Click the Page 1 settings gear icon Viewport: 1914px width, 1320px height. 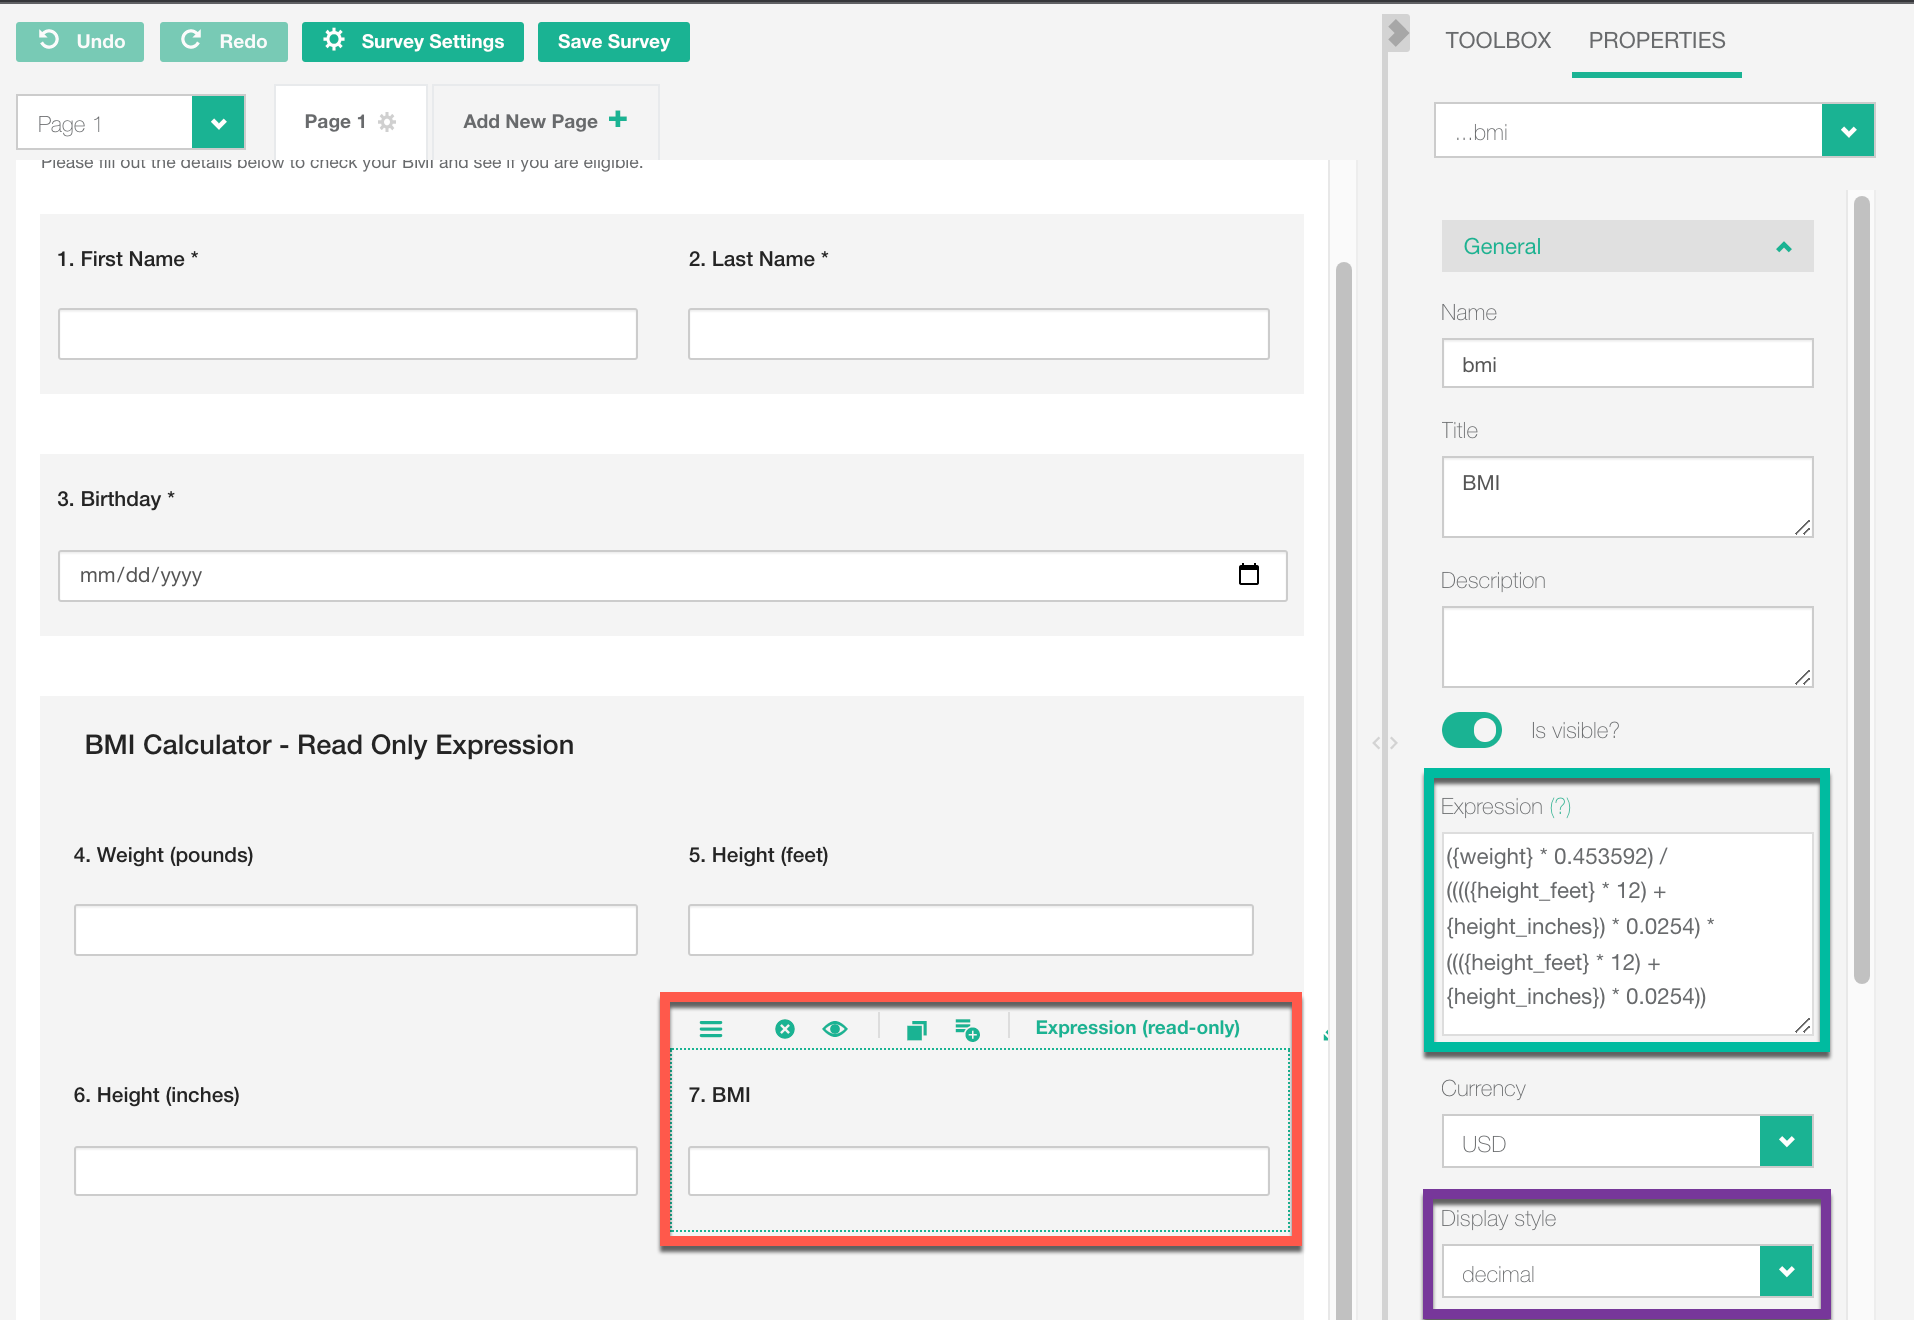tap(387, 122)
